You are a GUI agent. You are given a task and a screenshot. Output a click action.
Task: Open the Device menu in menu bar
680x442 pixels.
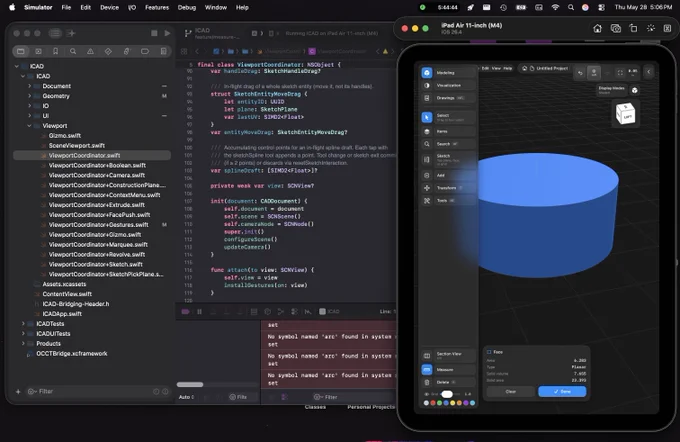point(109,7)
